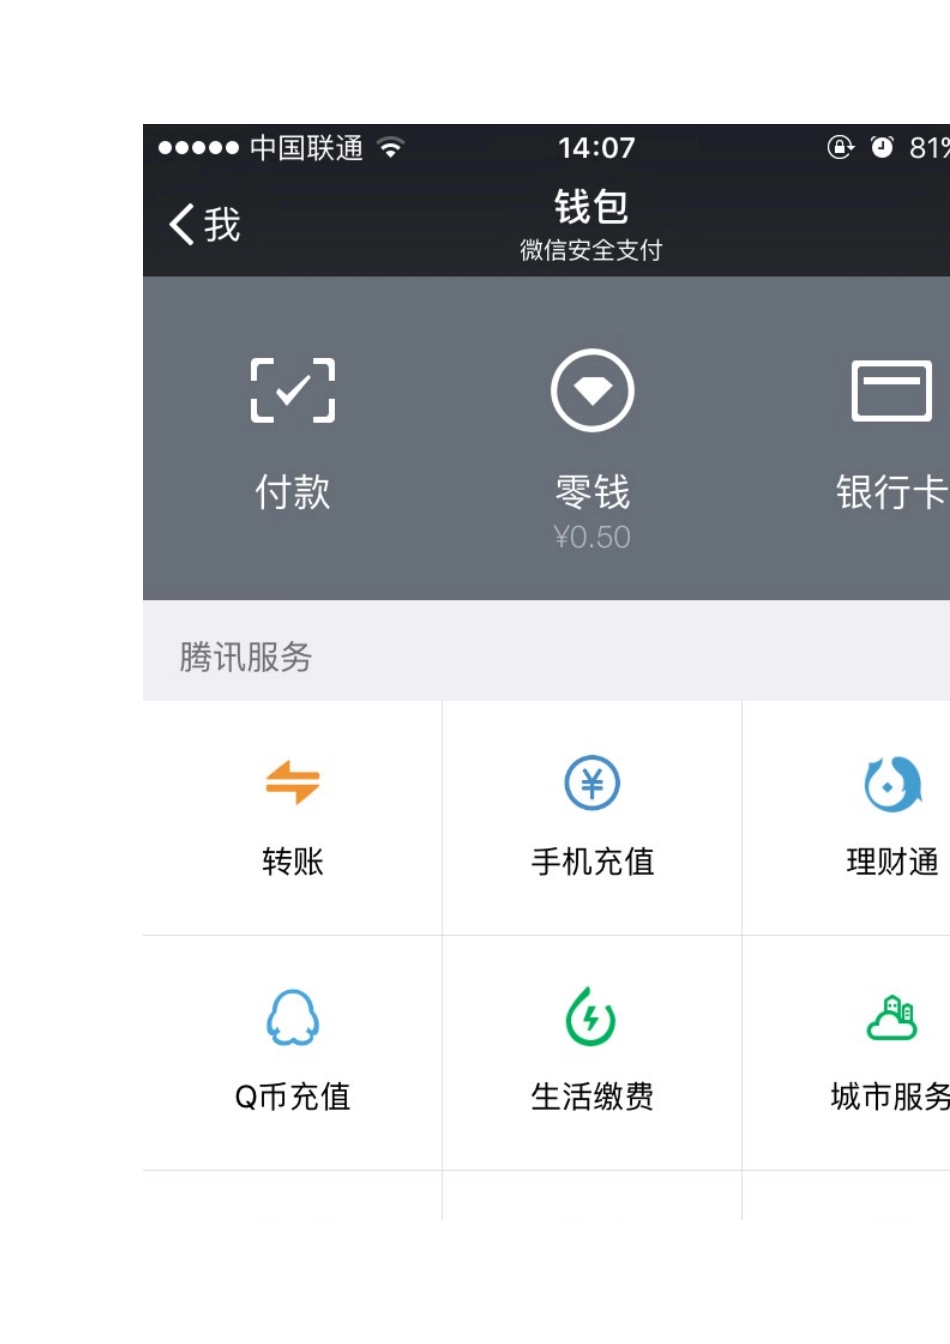This screenshot has width=950, height=1344.
Task: Tap the 钱包 page title
Action: 591,207
